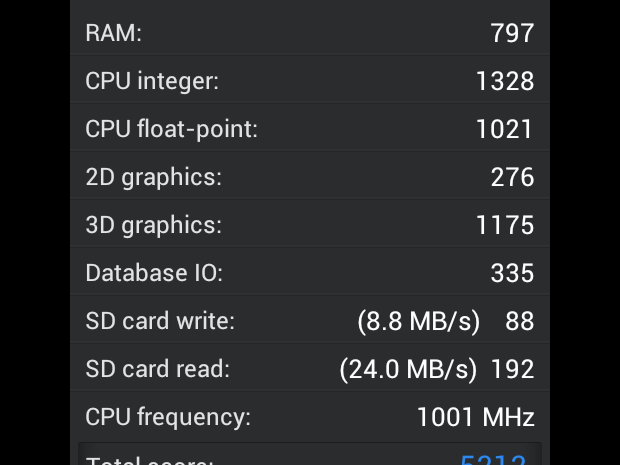Image resolution: width=620 pixels, height=465 pixels.
Task: Select the CPU integer row
Action: click(310, 80)
